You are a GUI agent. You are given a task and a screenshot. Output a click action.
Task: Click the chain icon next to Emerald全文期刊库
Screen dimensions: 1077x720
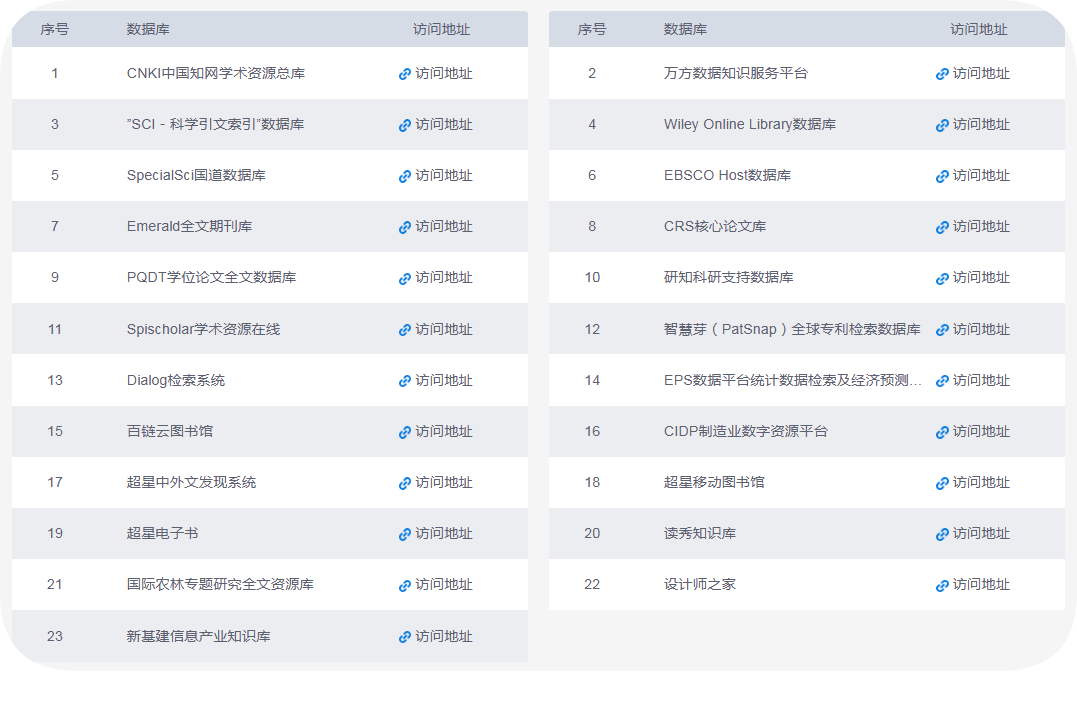coord(405,227)
